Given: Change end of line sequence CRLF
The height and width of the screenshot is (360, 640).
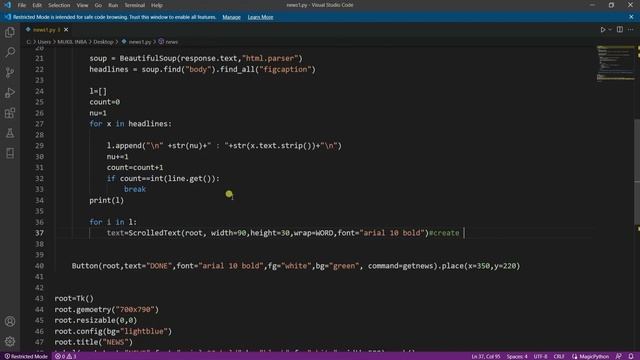Looking at the screenshot, I should click(559, 356).
